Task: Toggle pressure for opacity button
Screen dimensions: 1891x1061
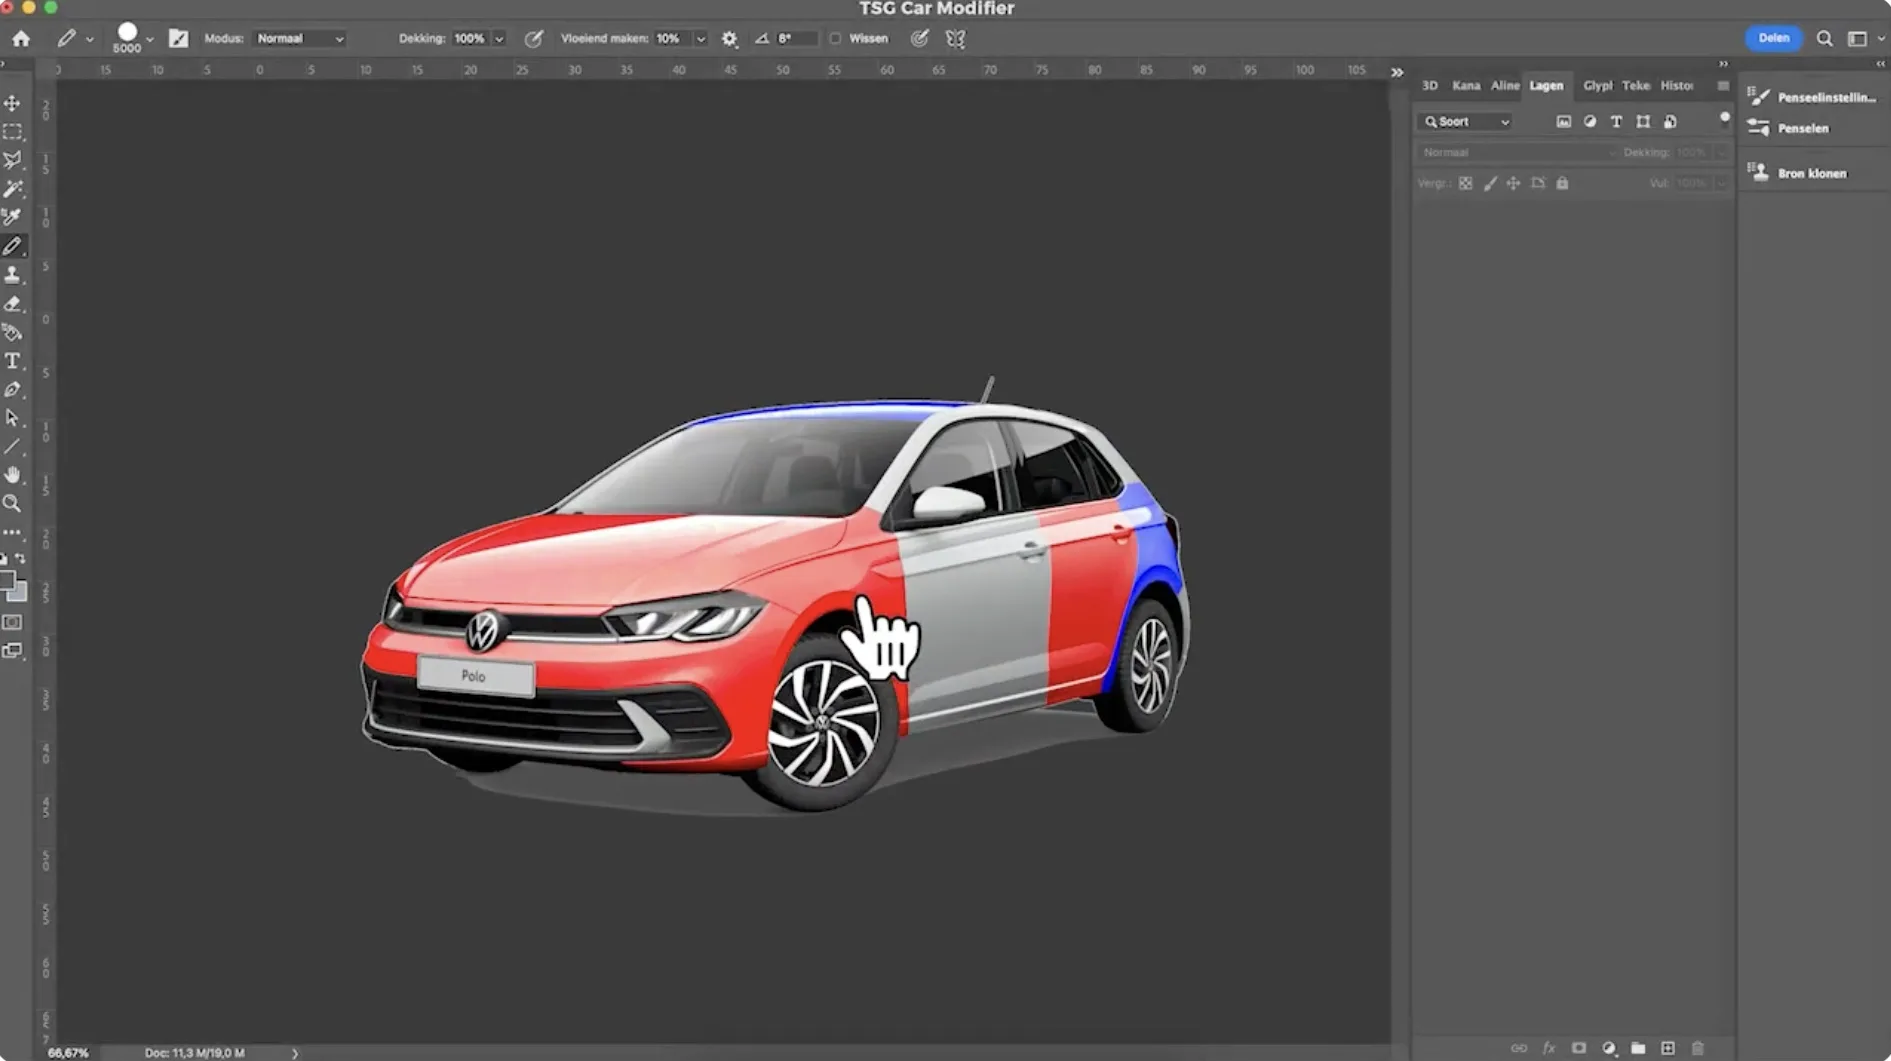Action: (x=534, y=39)
